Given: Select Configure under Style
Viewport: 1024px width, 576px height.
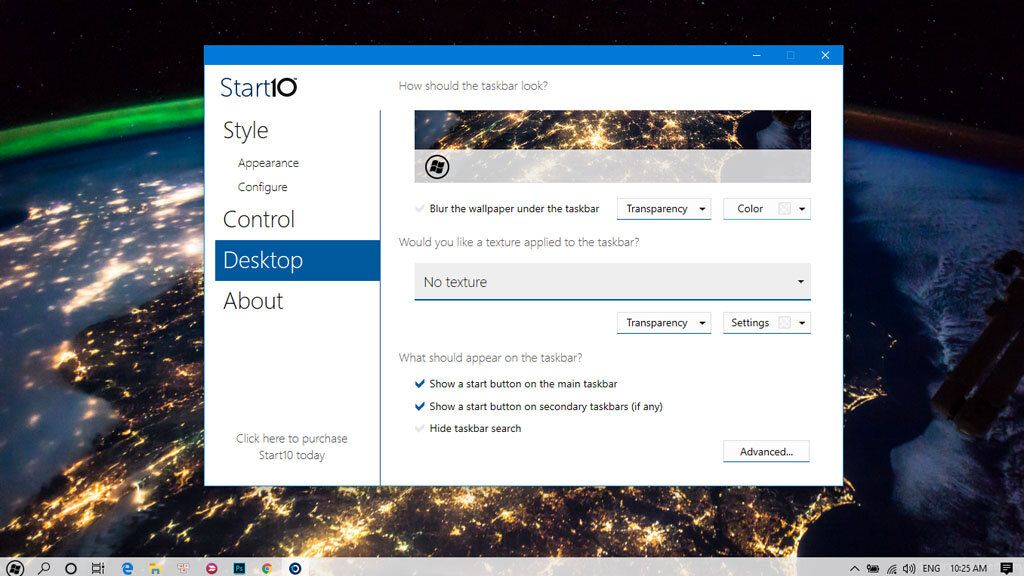Looking at the screenshot, I should (x=263, y=187).
